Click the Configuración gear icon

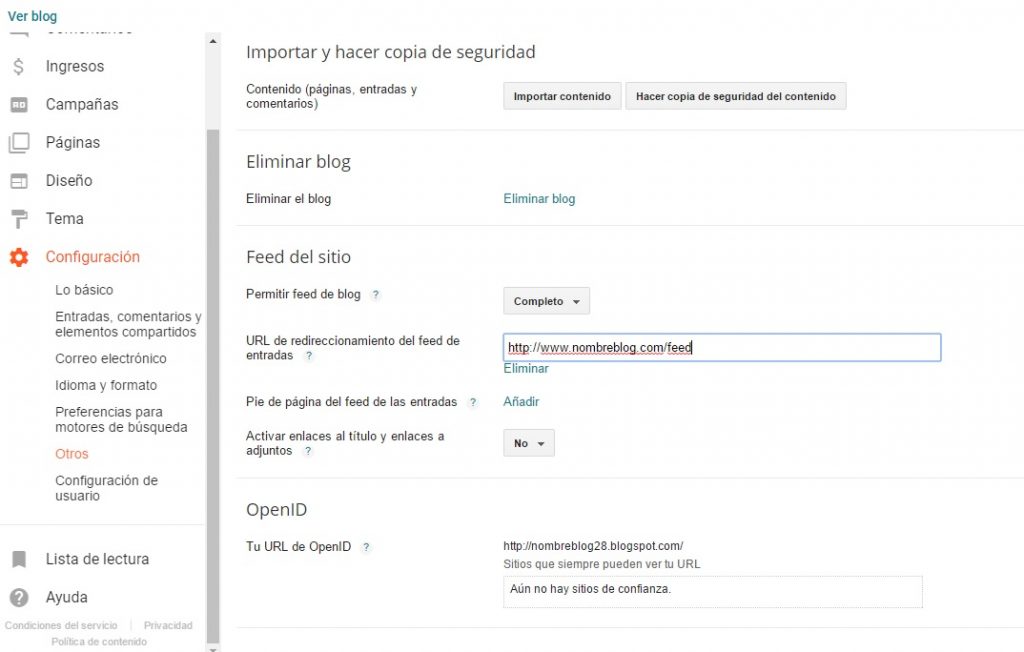pos(19,257)
